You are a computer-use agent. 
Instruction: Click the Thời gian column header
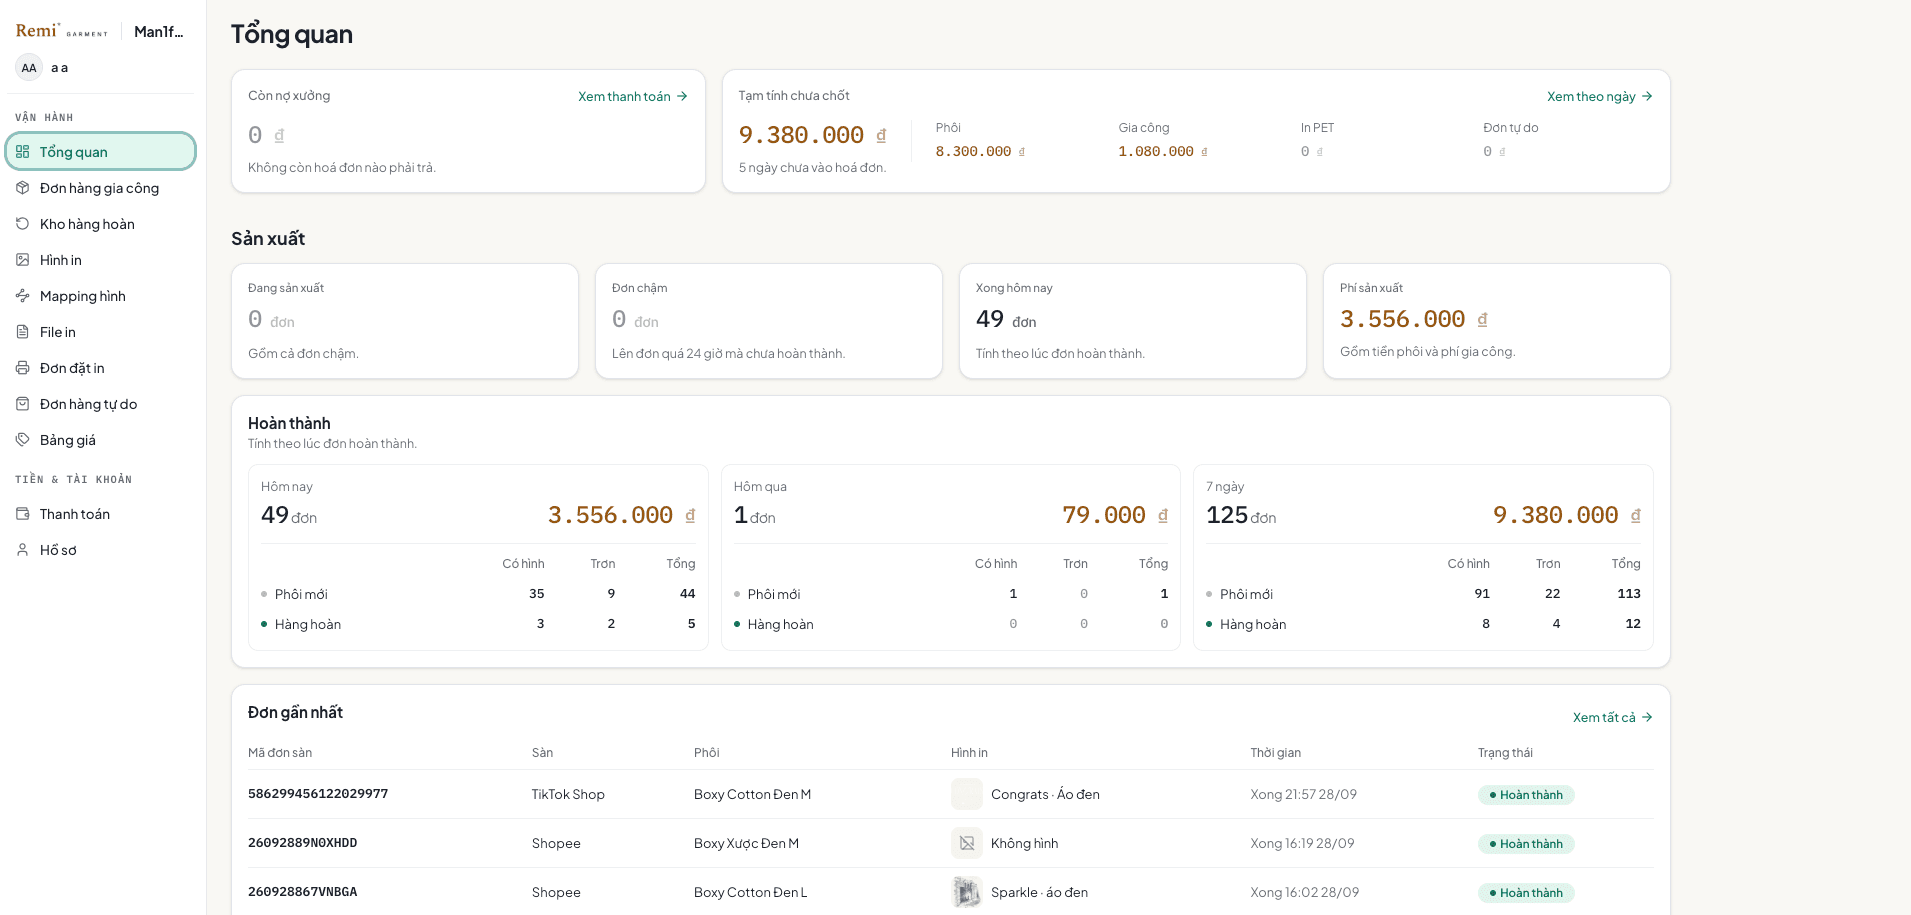point(1275,753)
